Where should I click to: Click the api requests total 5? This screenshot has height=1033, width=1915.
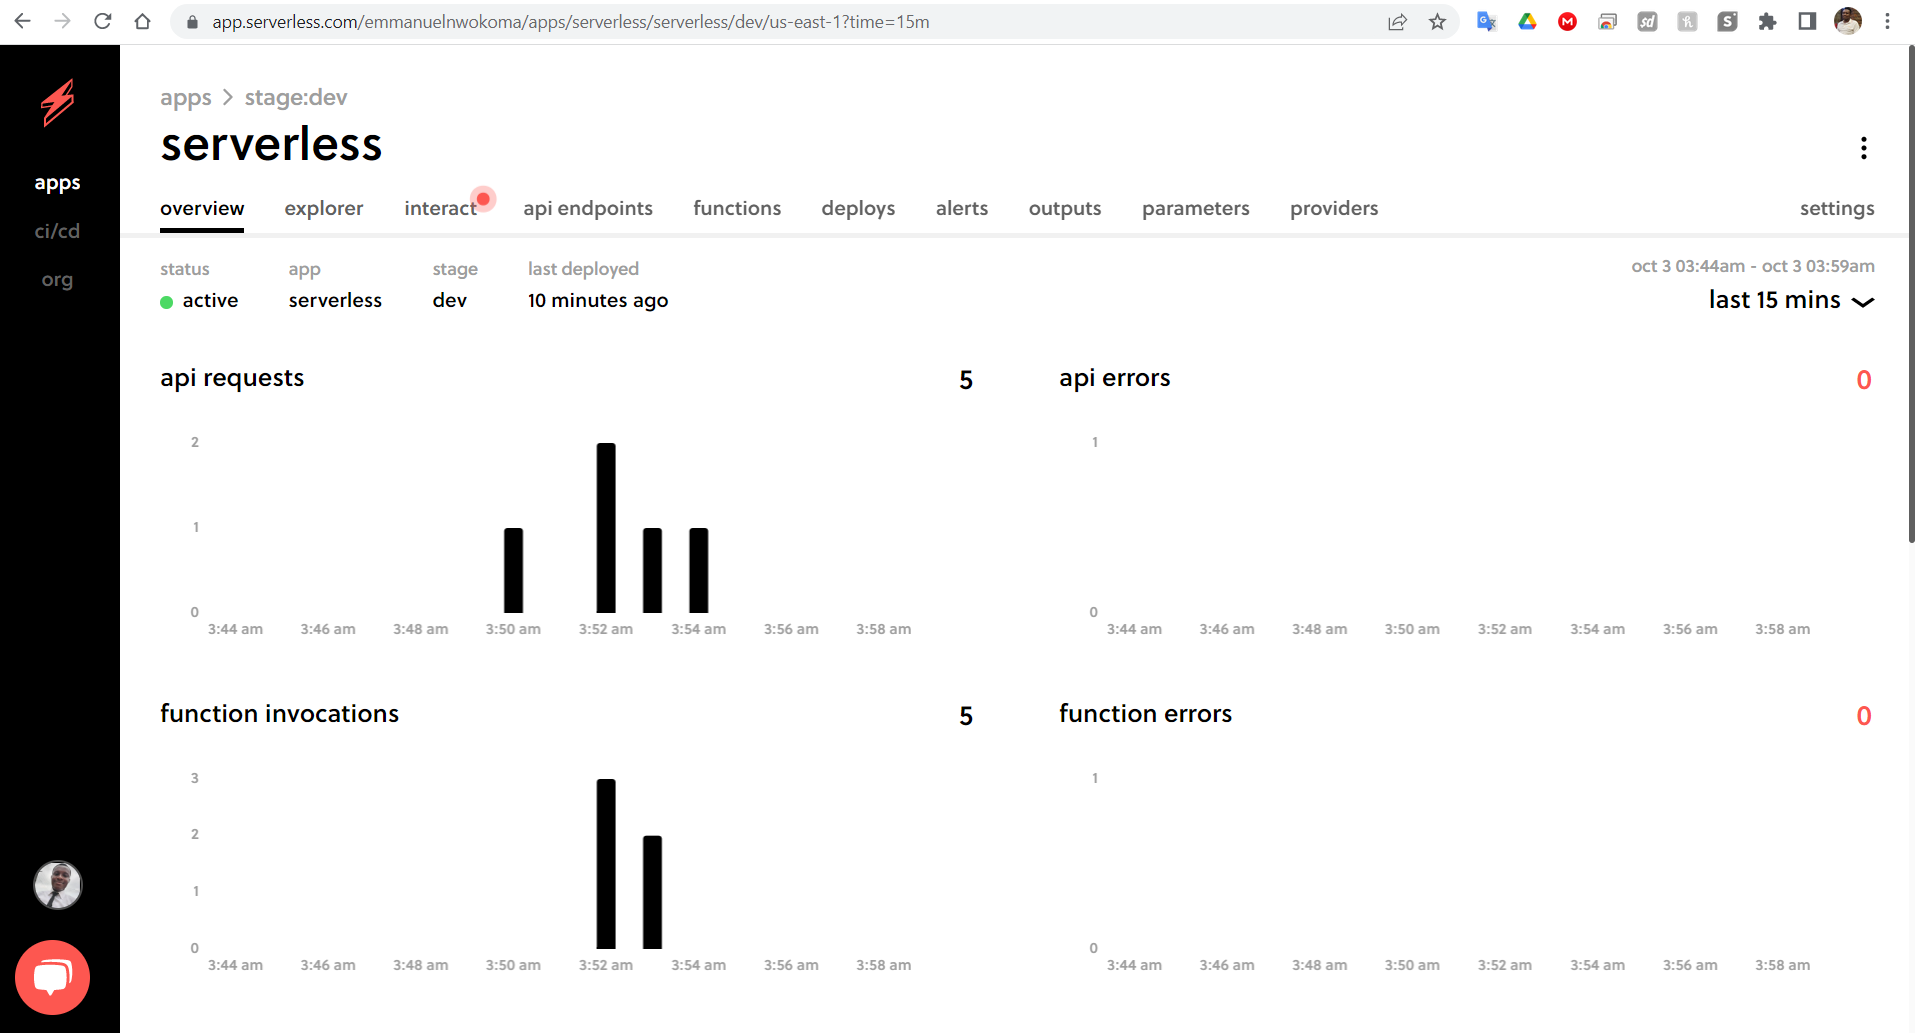click(966, 380)
